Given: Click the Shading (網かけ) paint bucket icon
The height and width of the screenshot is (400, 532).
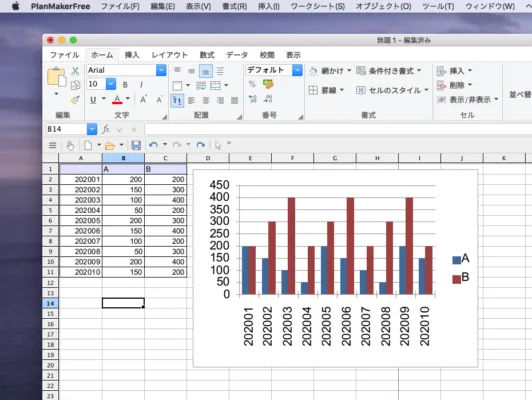Looking at the screenshot, I should pyautogui.click(x=313, y=71).
